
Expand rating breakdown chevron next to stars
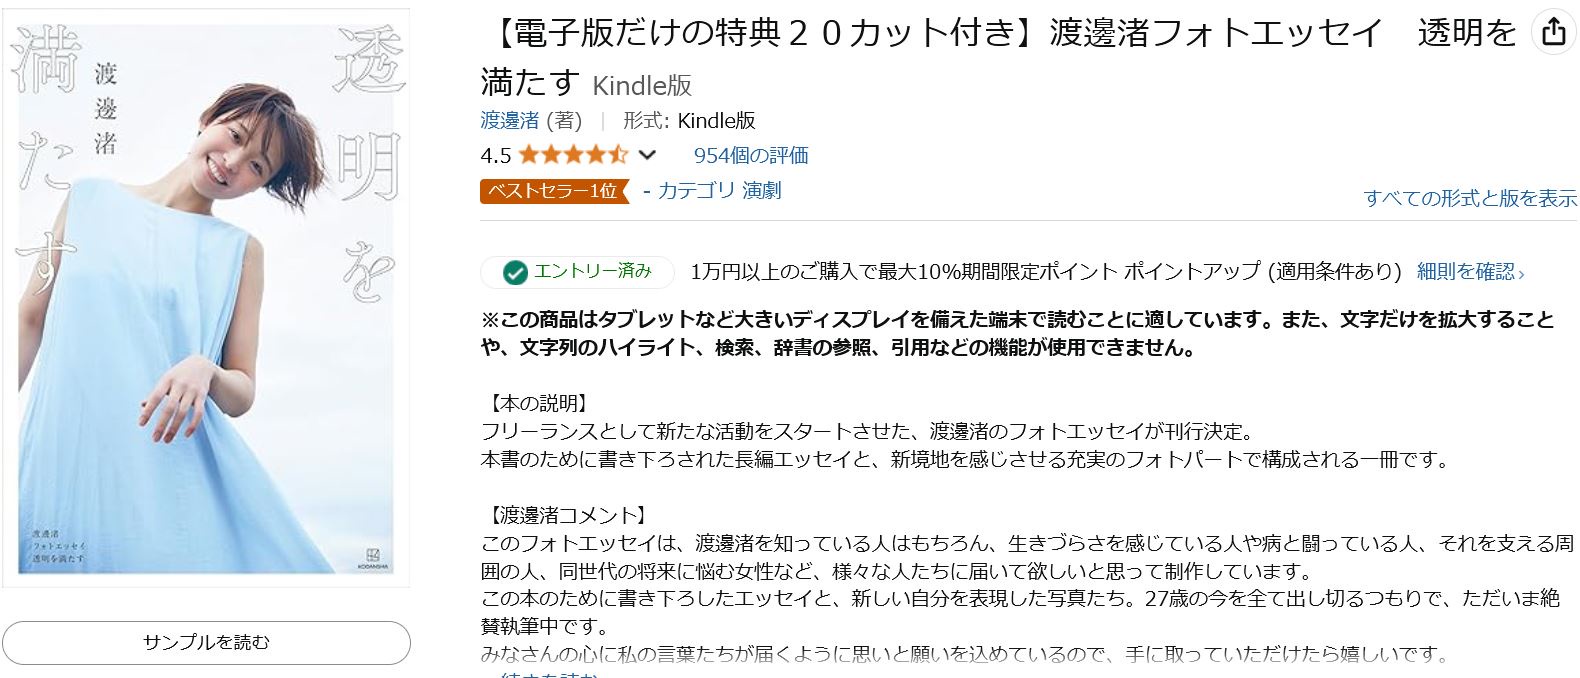(647, 155)
